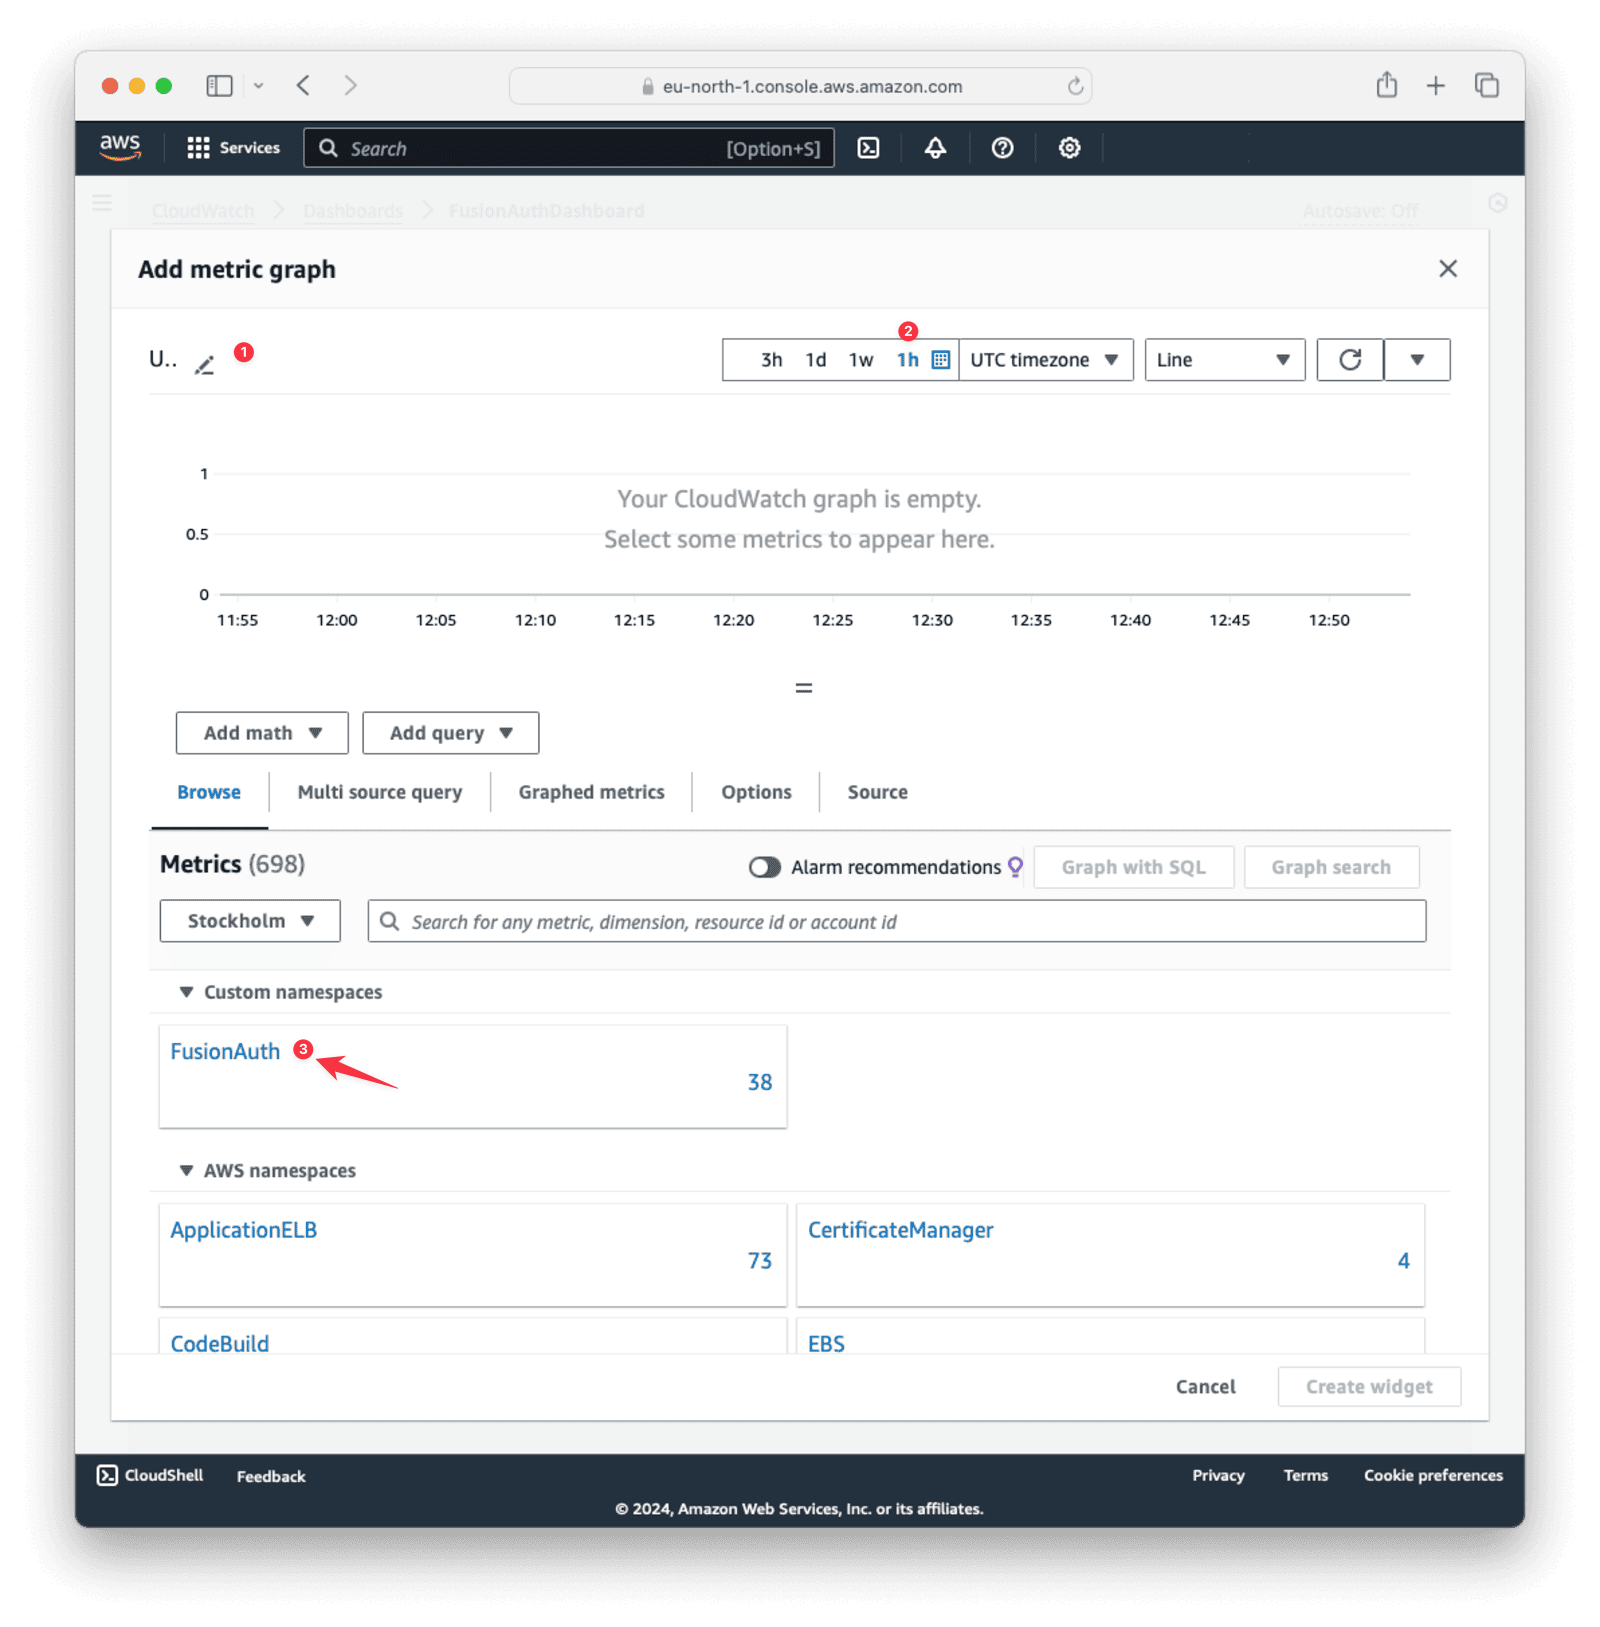Open the Line graph type dropdown
1600x1627 pixels.
click(x=1224, y=360)
